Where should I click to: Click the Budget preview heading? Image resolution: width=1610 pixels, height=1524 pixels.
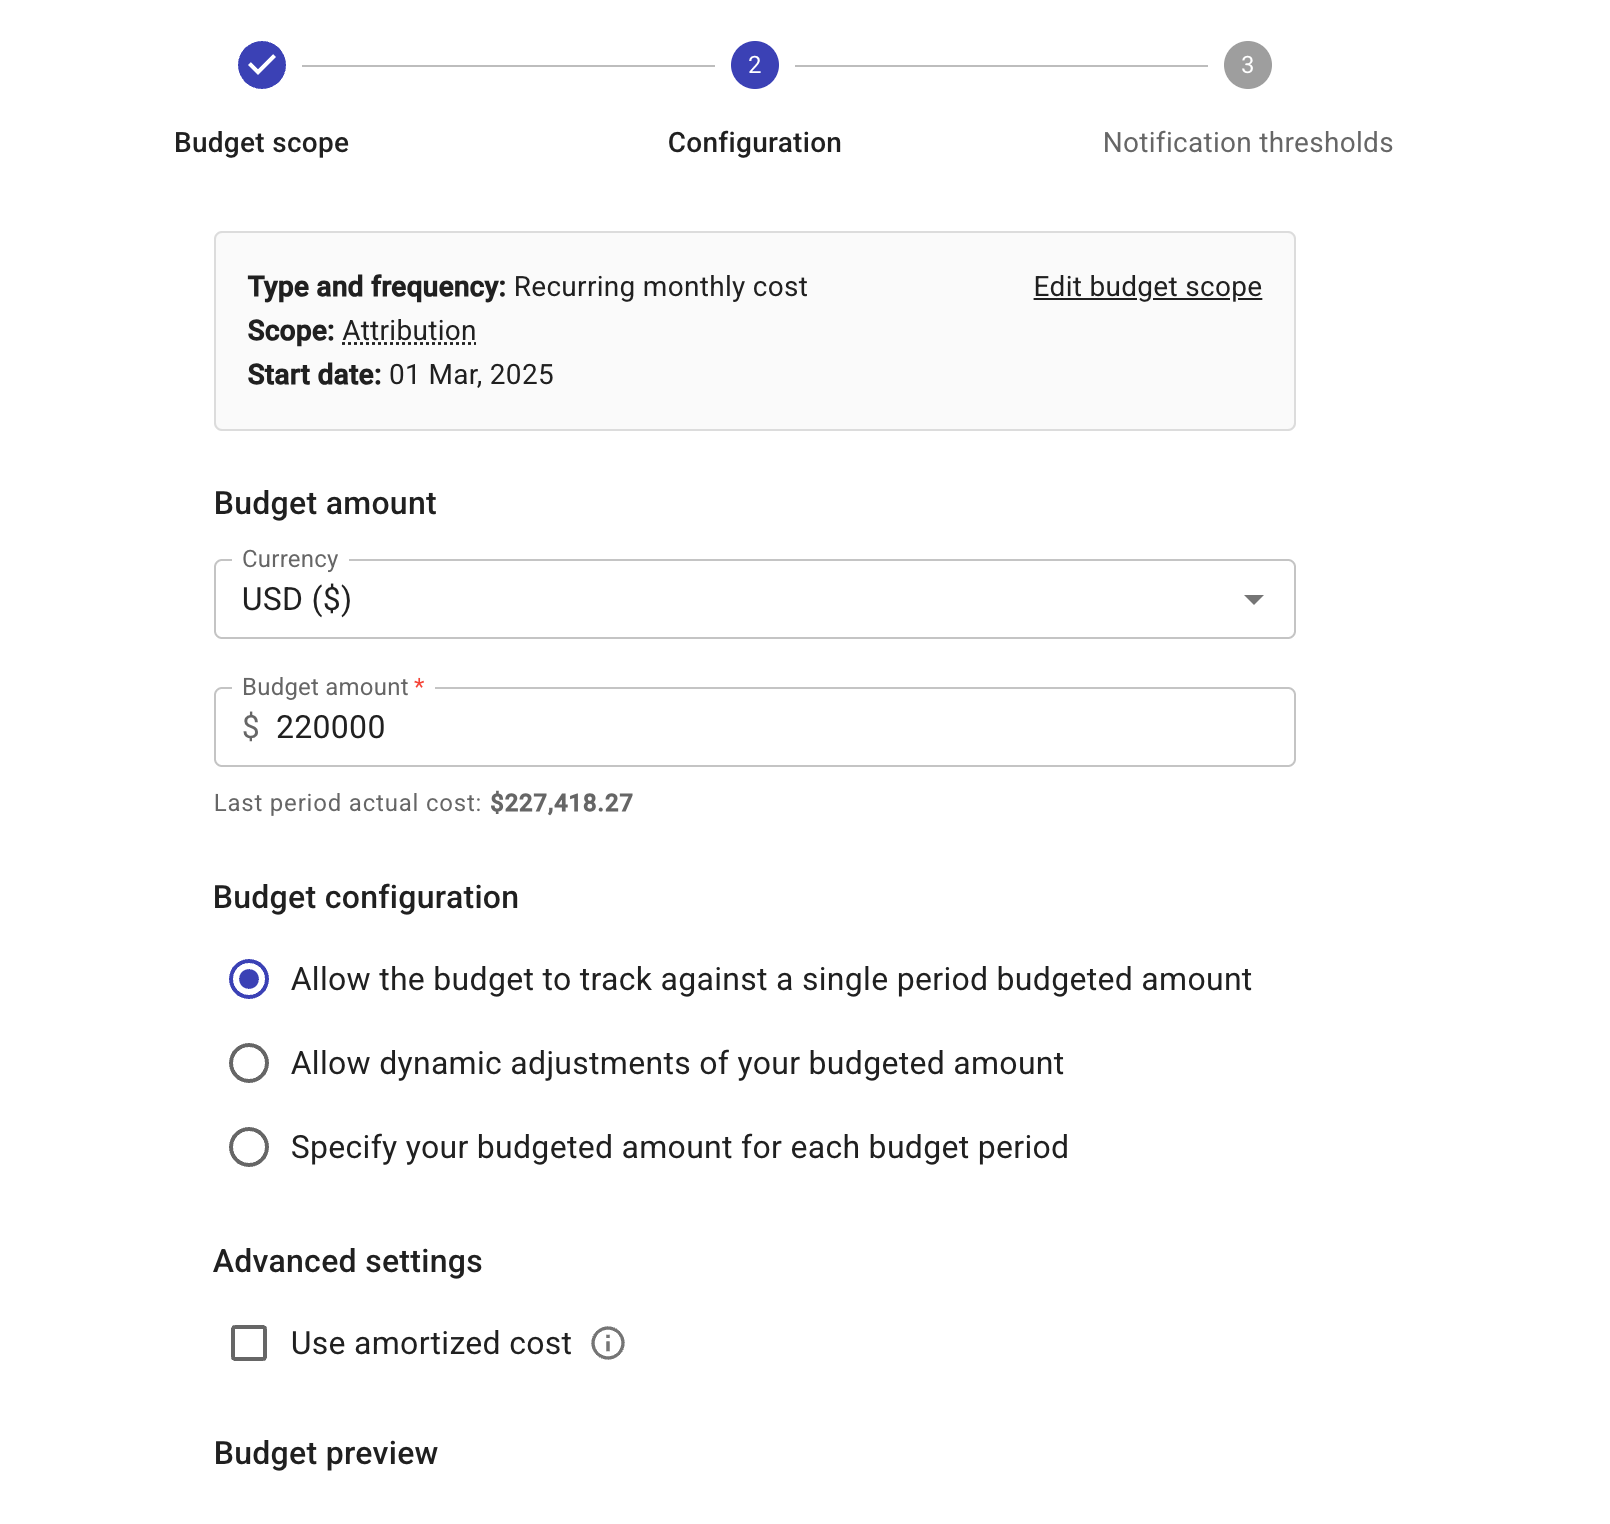click(x=326, y=1453)
